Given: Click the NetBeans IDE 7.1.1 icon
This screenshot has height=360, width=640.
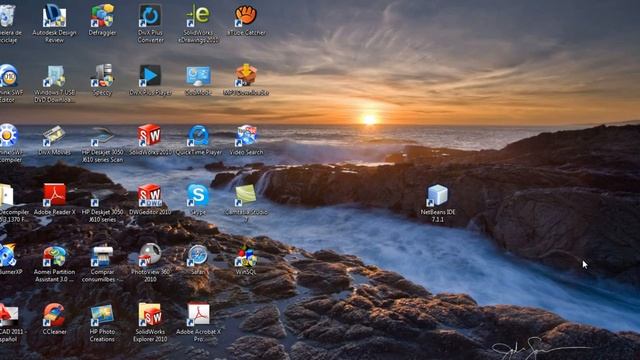Looking at the screenshot, I should pyautogui.click(x=438, y=196).
